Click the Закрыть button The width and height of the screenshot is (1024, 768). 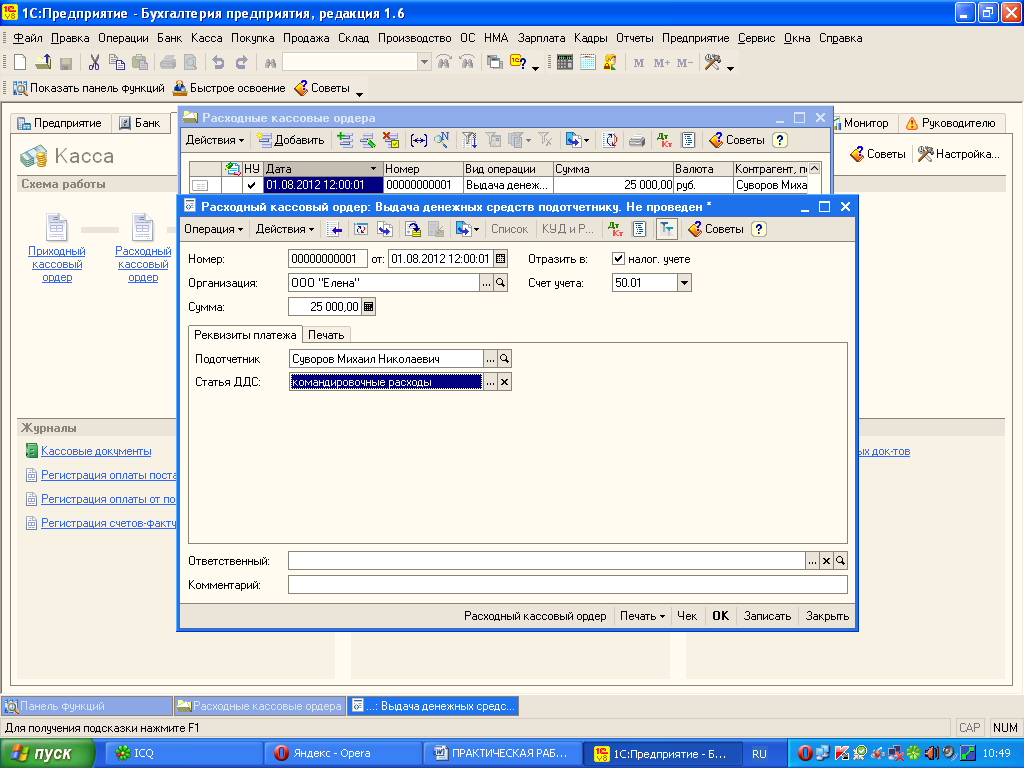tap(827, 616)
